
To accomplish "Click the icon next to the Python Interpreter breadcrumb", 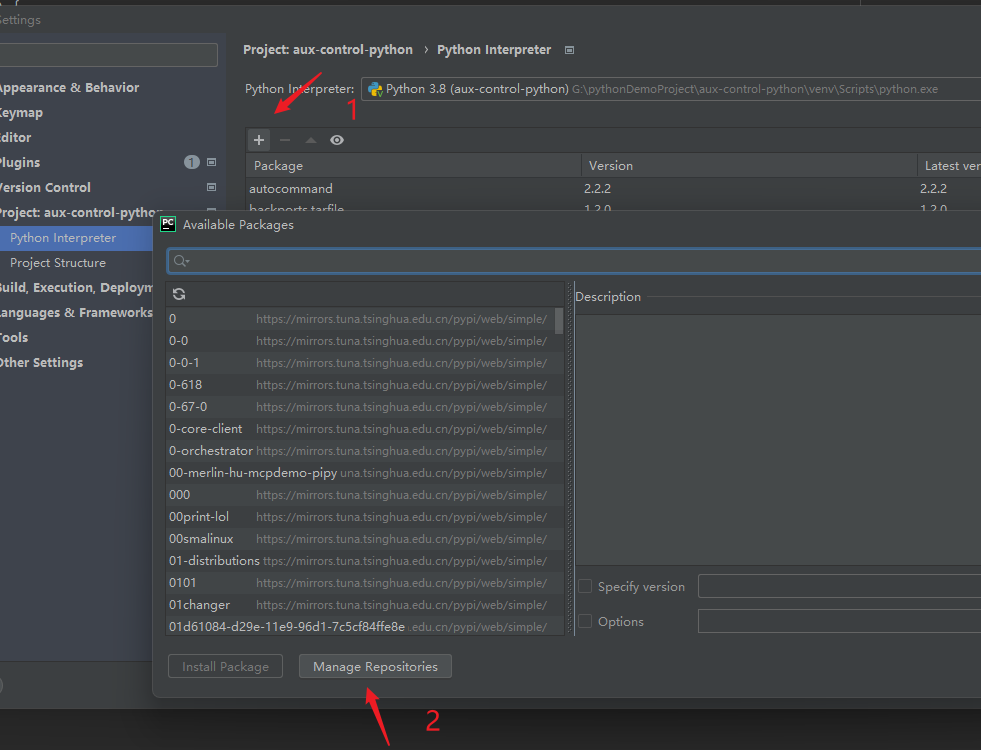I will [569, 50].
